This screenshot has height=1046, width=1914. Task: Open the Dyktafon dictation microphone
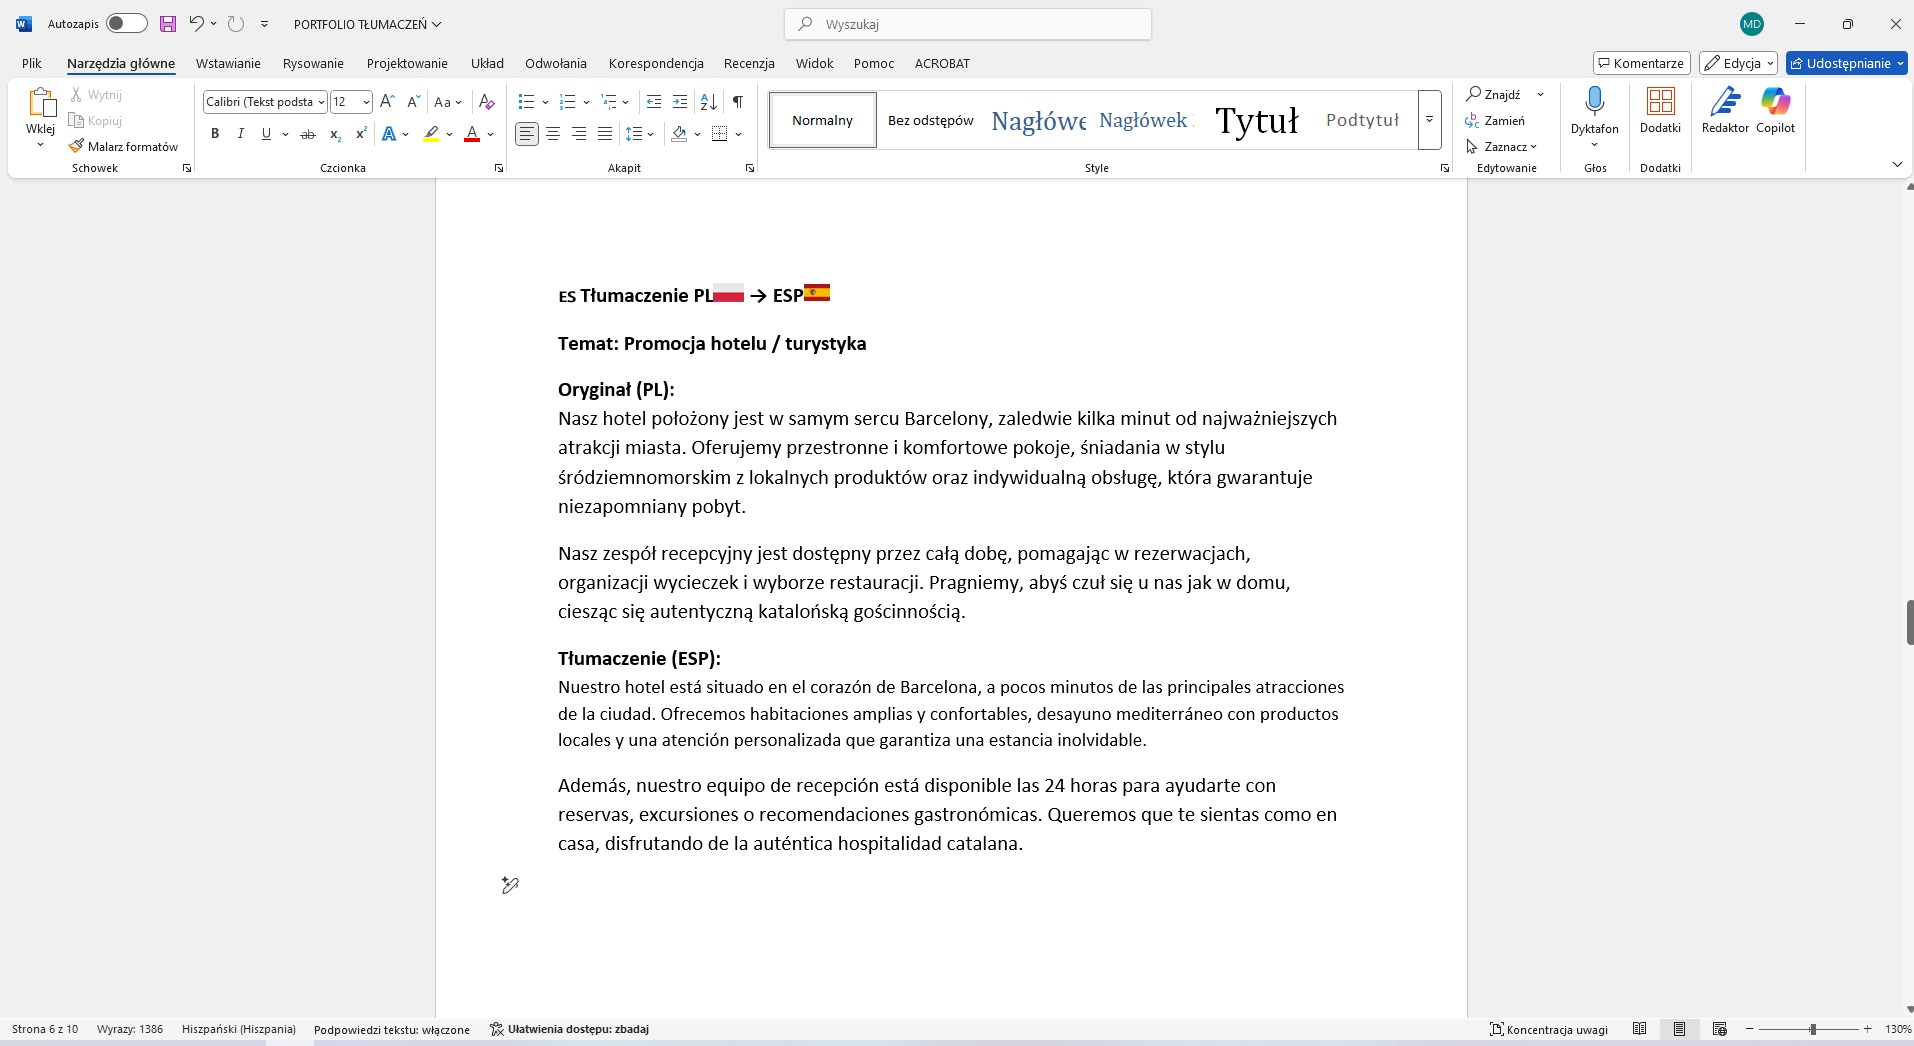[x=1595, y=101]
